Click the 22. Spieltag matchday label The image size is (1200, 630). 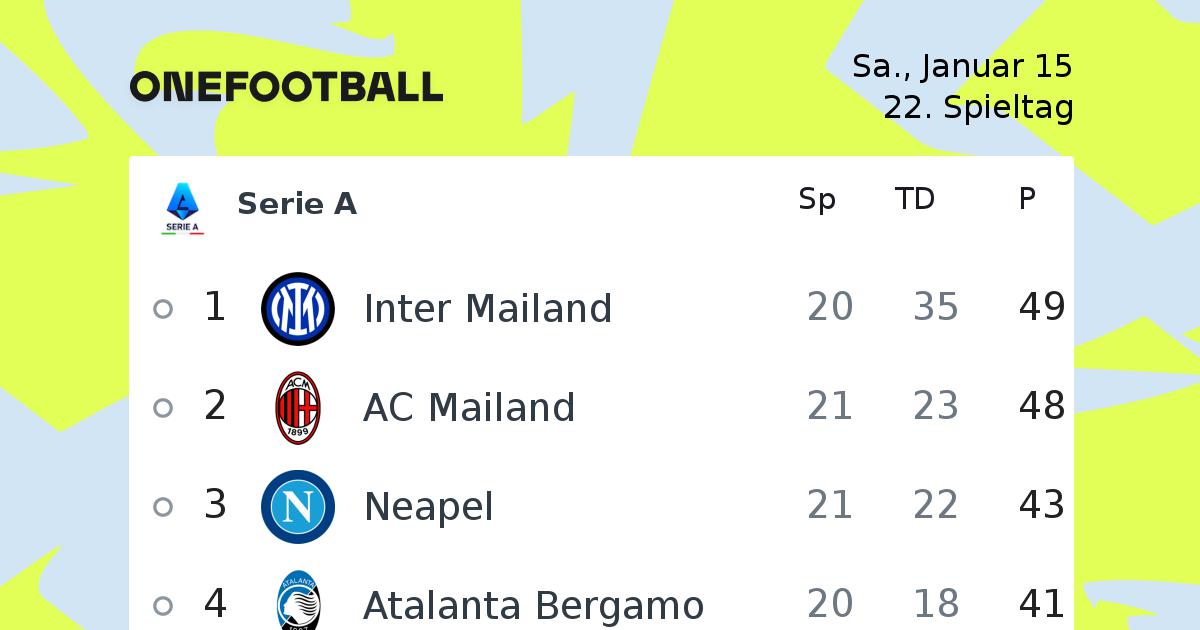[978, 107]
